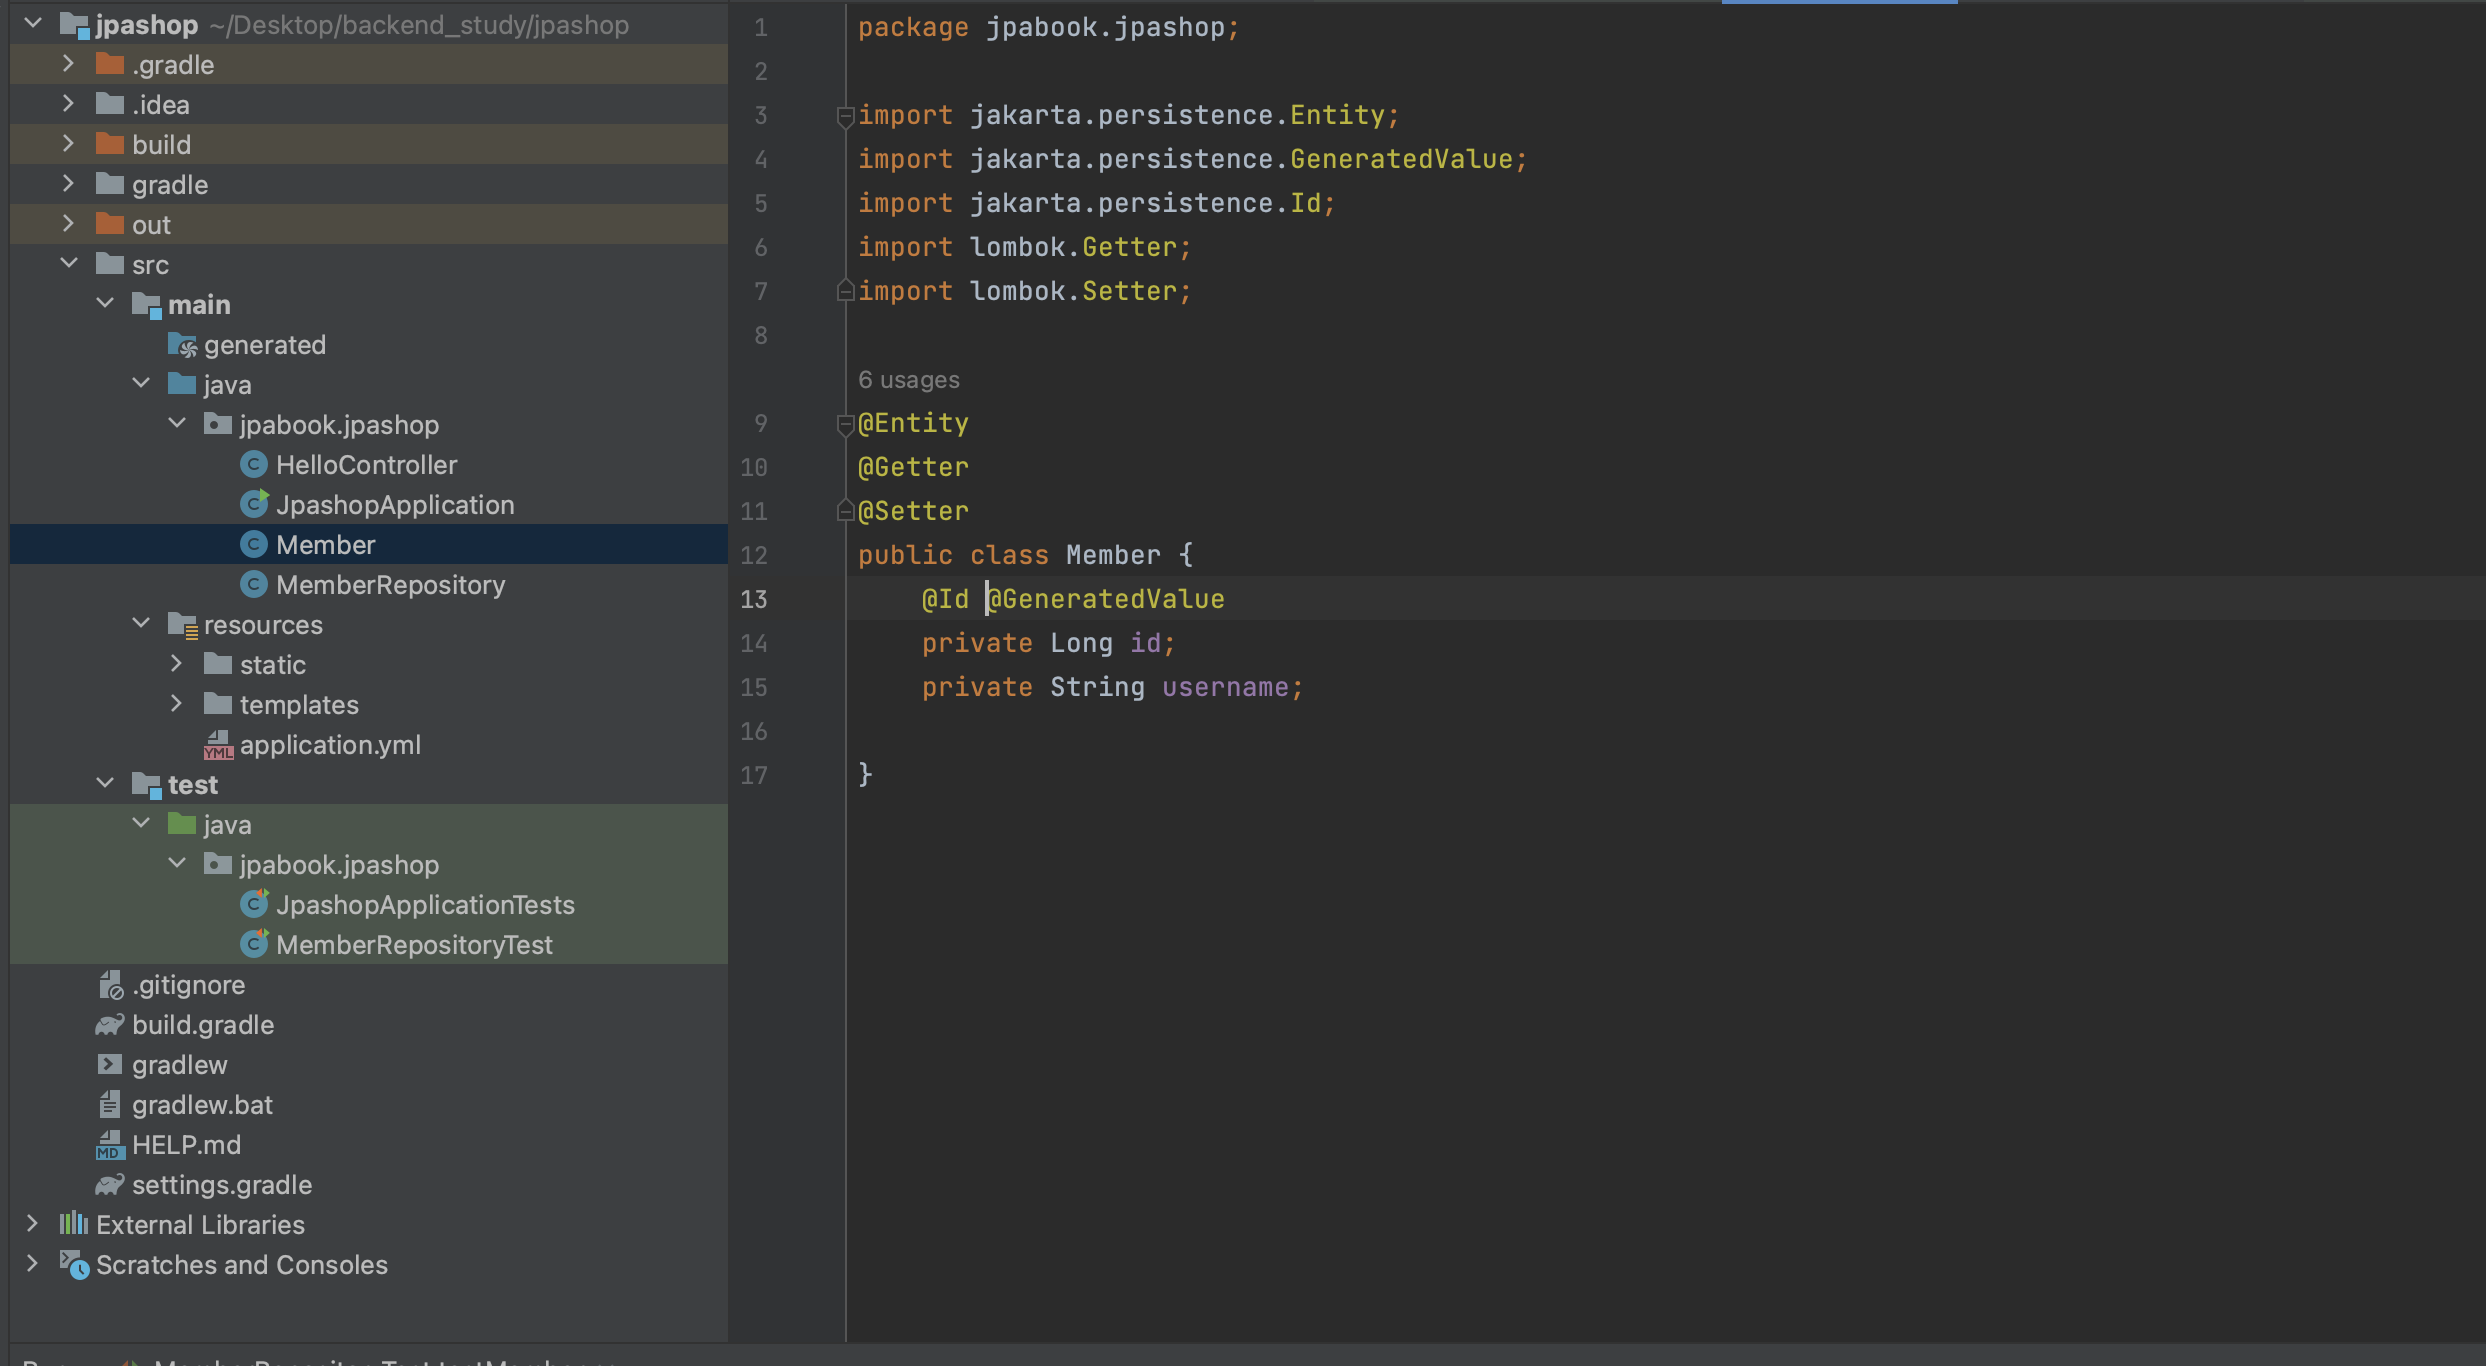This screenshot has height=1366, width=2486.
Task: Toggle the fold end marker at @Setter
Action: 845,511
